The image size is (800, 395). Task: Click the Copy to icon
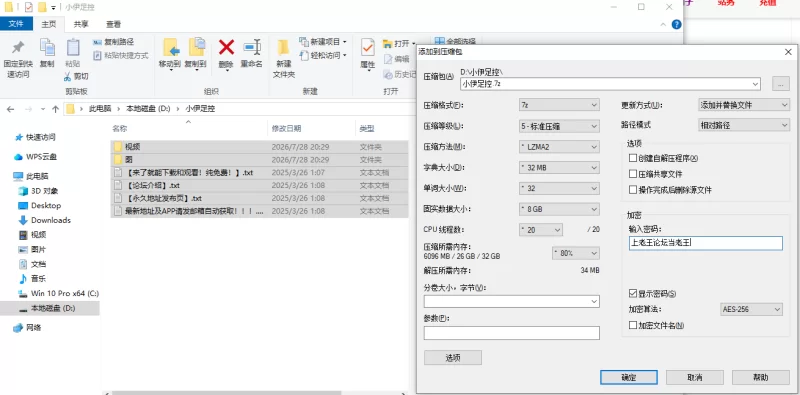(x=196, y=47)
